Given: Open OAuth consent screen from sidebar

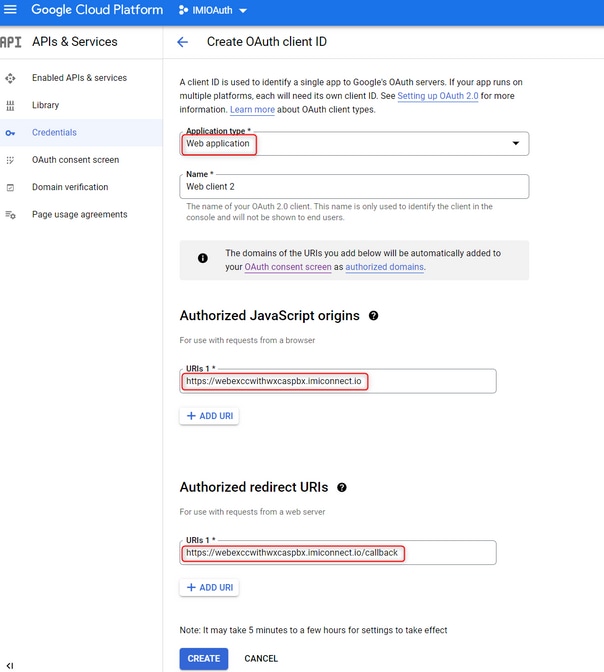Looking at the screenshot, I should [x=75, y=160].
